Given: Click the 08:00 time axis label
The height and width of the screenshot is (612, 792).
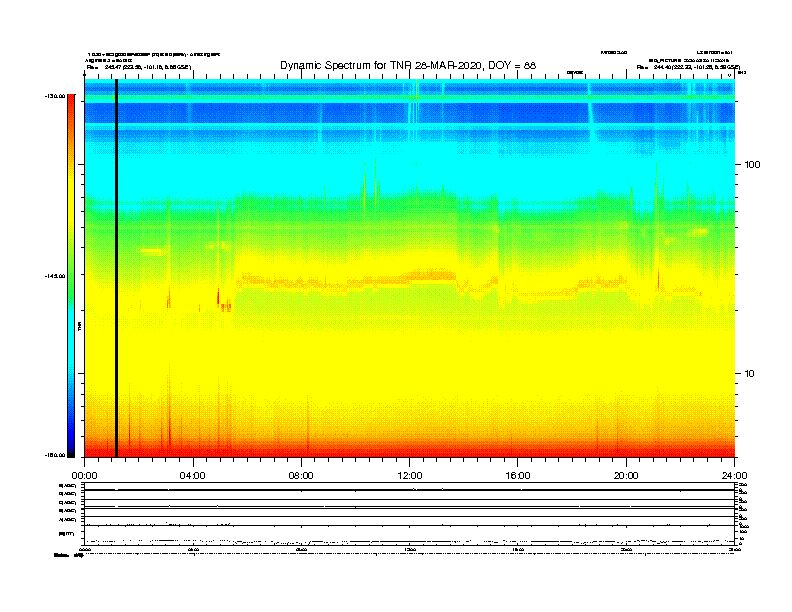Looking at the screenshot, I should [x=301, y=476].
